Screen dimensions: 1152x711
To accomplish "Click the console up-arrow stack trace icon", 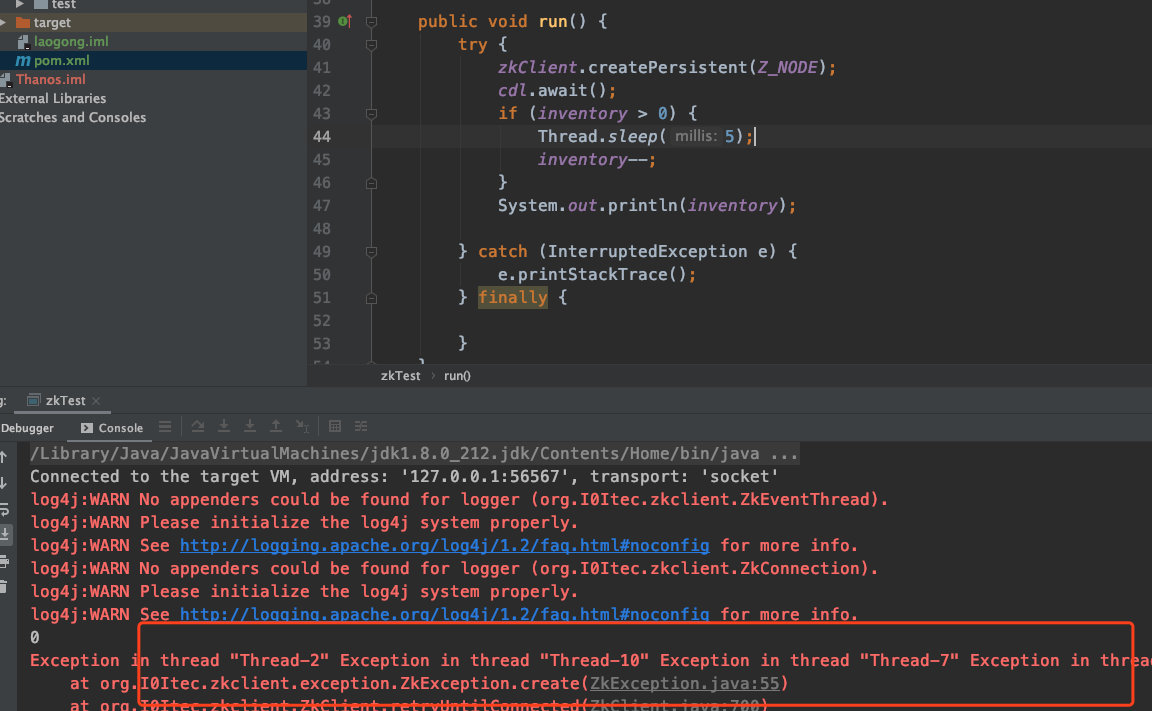I will pyautogui.click(x=4, y=457).
